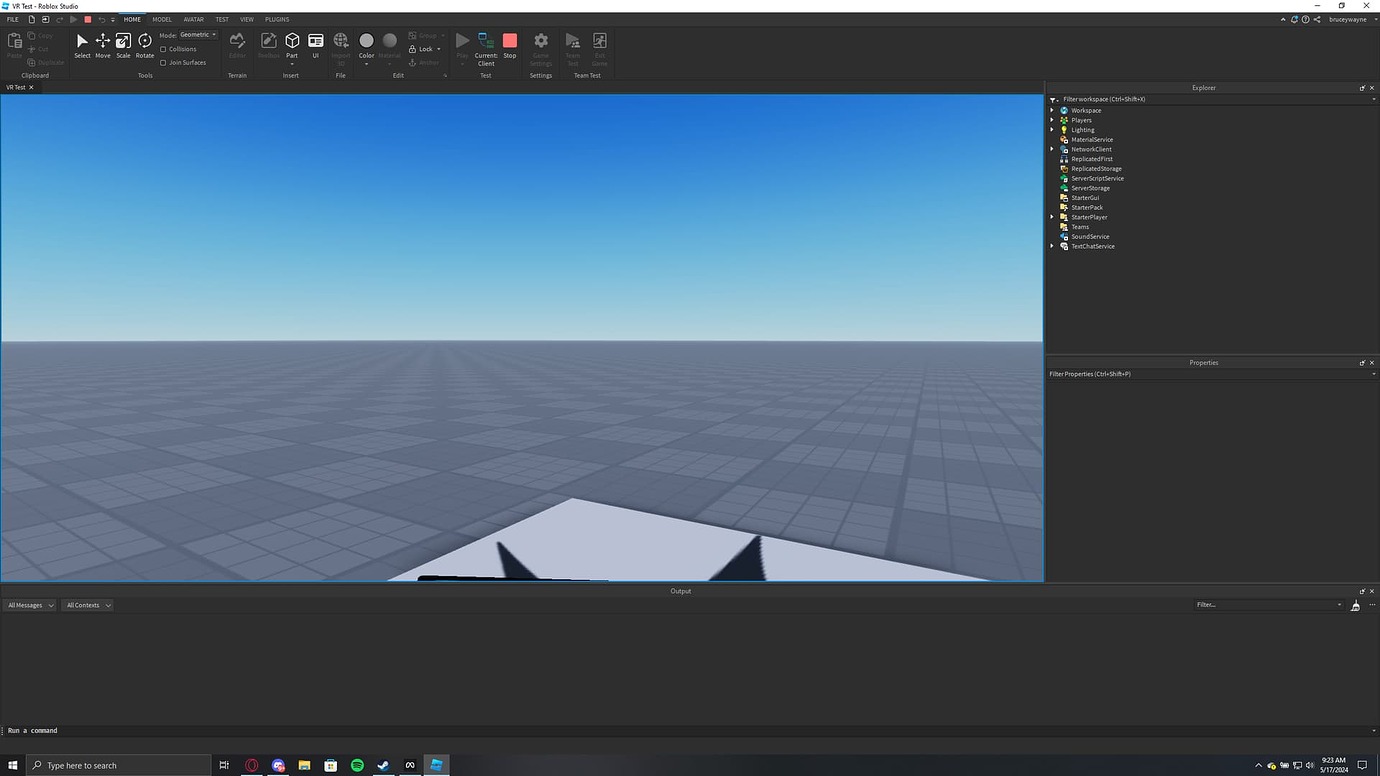This screenshot has width=1380, height=776.
Task: Expand the StarterPlayer tree item
Action: (x=1052, y=217)
